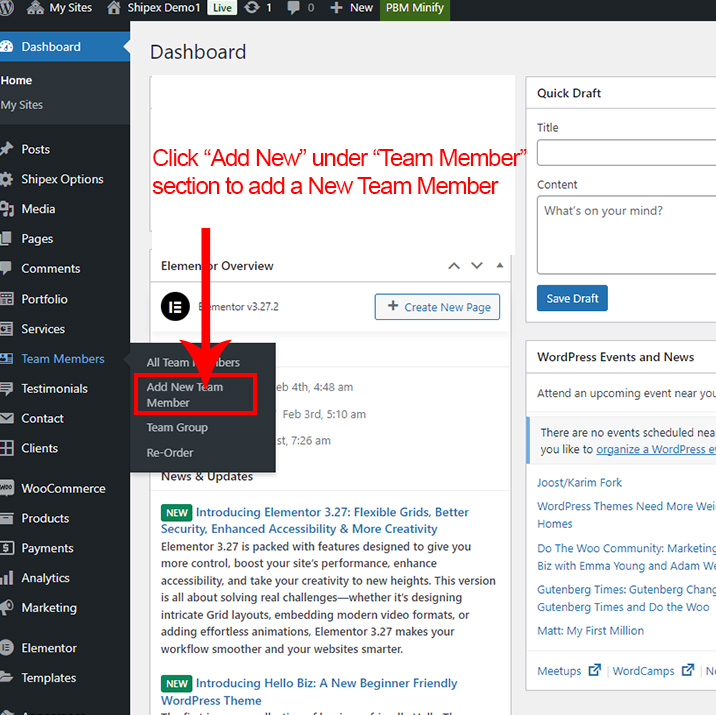
Task: Click the WordPress logo in admin bar
Action: pos(6,7)
